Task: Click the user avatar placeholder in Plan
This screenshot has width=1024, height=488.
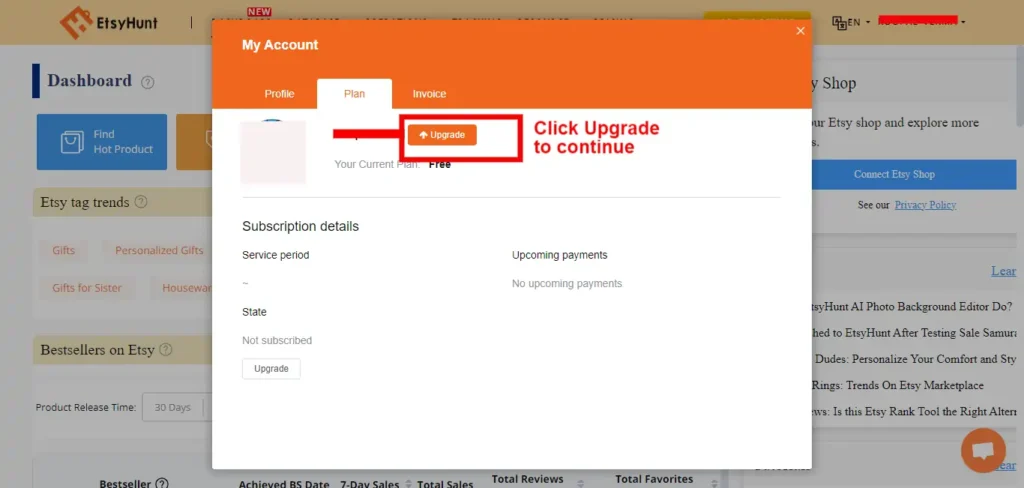Action: coord(273,152)
